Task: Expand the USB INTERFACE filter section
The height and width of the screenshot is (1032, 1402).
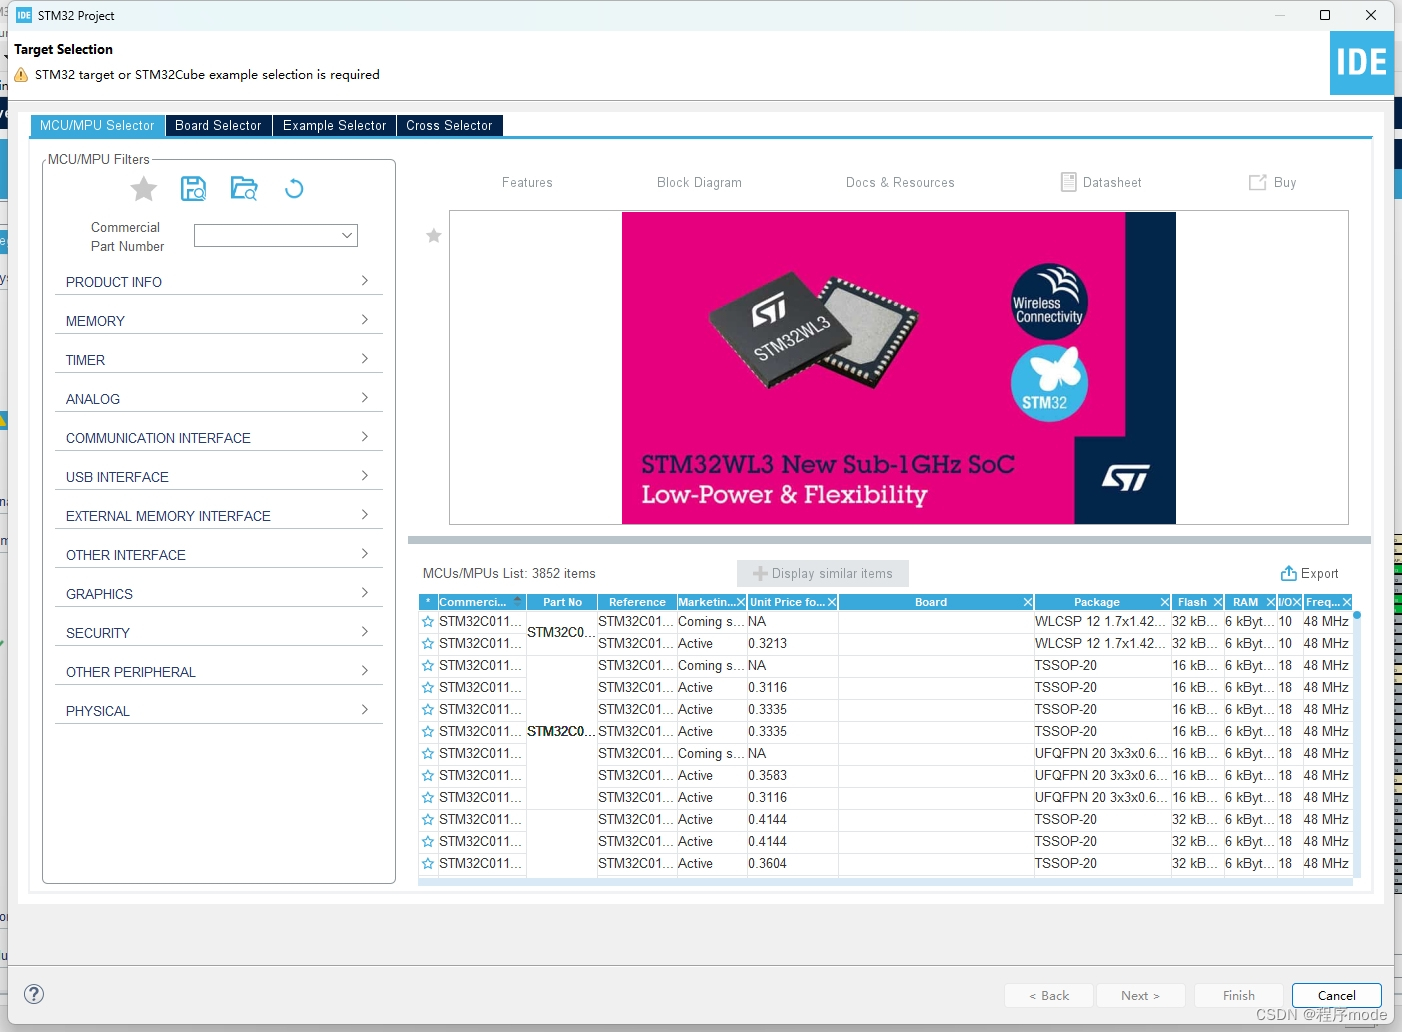Action: (x=219, y=477)
